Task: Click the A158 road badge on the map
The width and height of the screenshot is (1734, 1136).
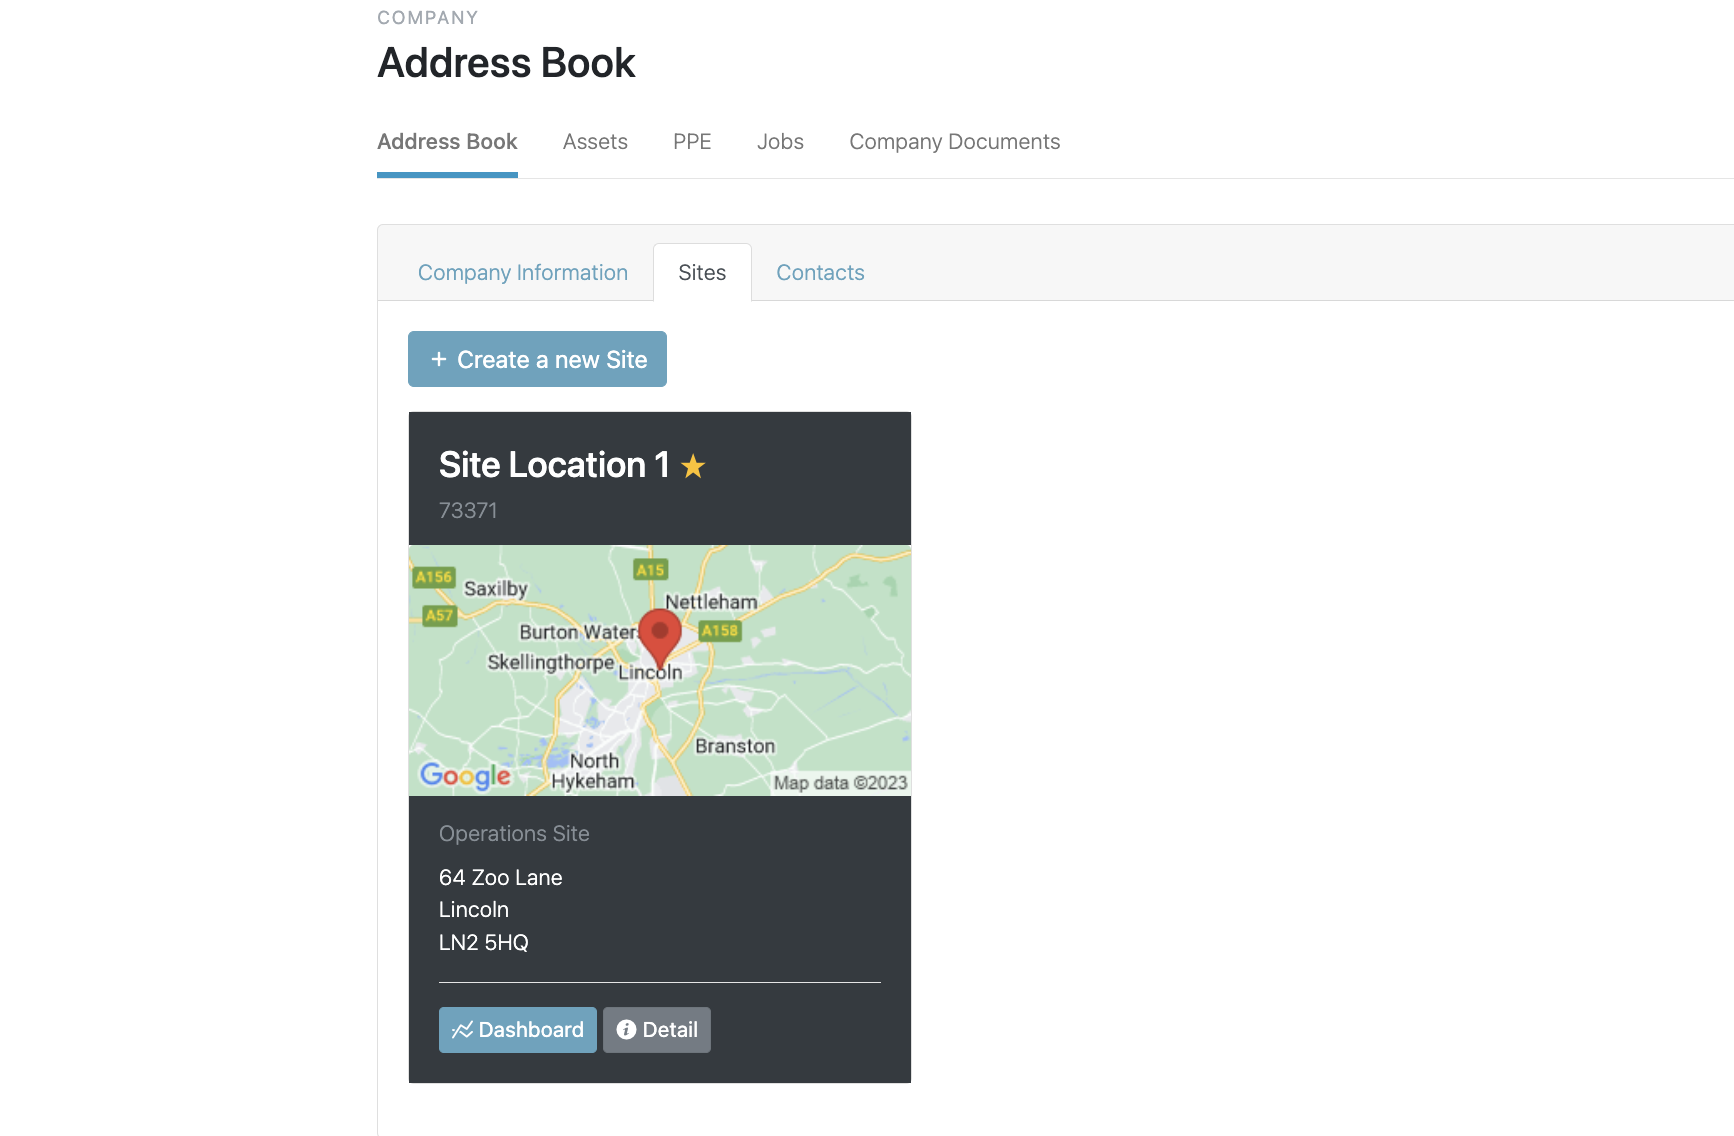Action: [720, 630]
